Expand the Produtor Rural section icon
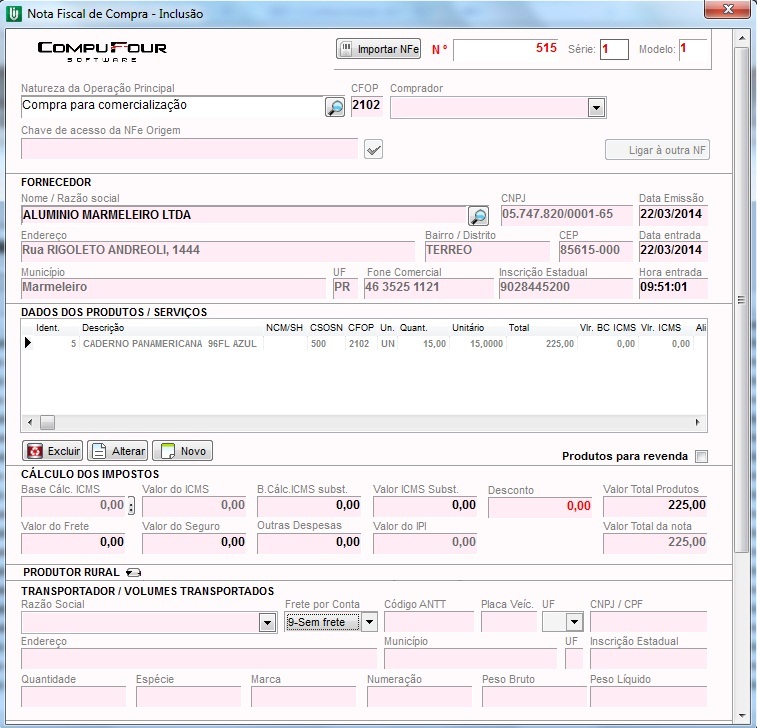 (133, 573)
